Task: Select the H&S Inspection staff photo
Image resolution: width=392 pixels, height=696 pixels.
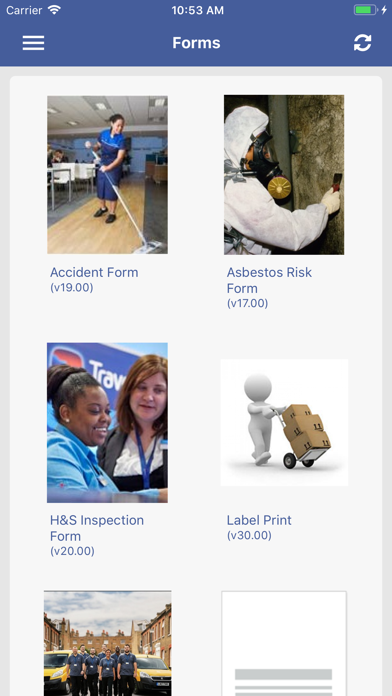Action: click(x=107, y=423)
